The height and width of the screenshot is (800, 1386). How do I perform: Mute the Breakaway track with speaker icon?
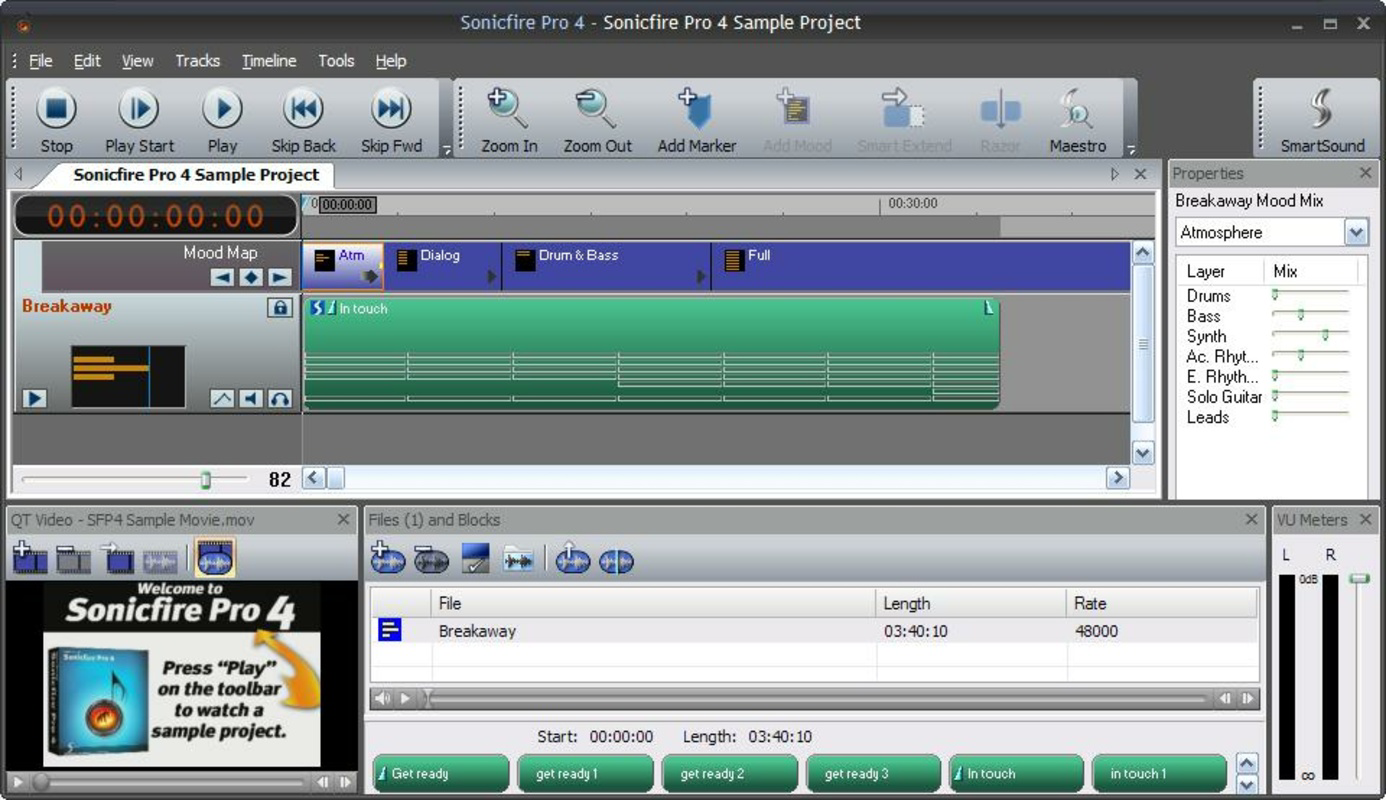(x=251, y=399)
